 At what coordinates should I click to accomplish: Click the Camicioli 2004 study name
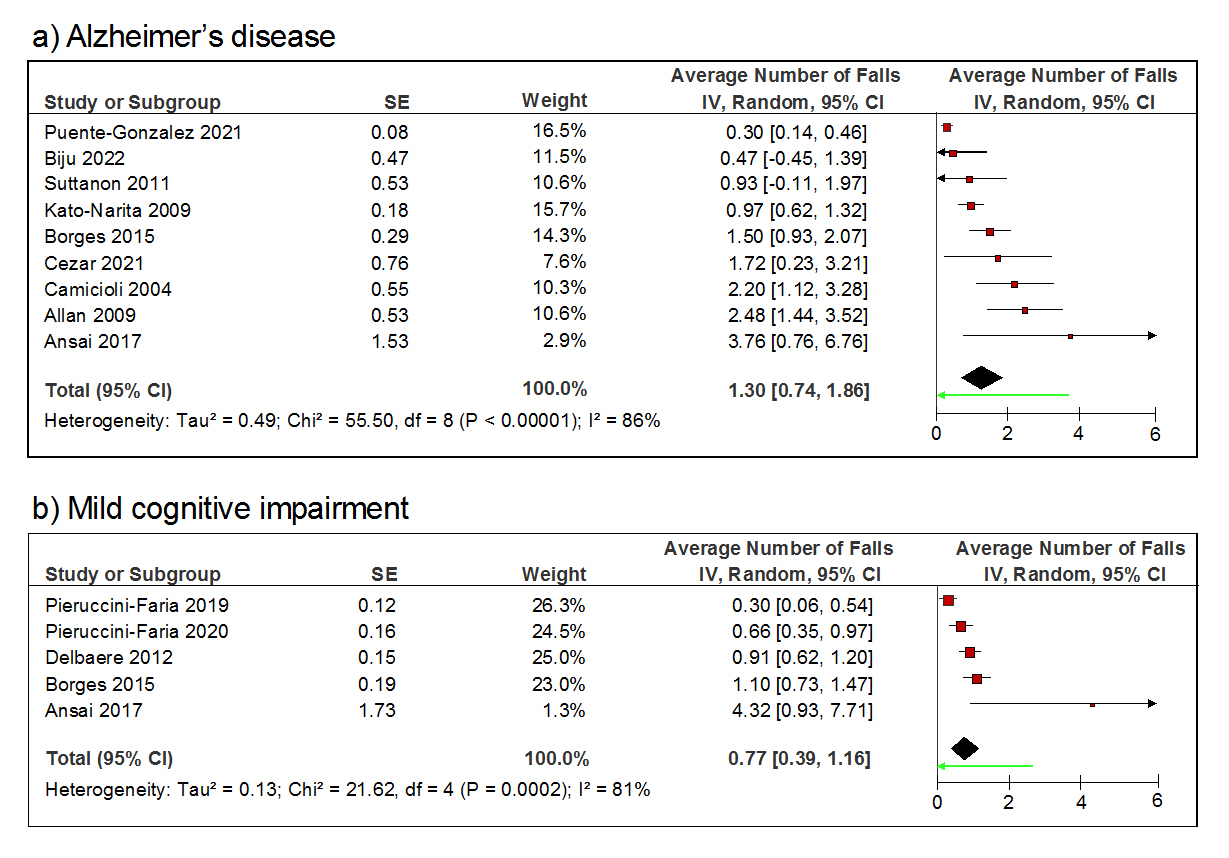108,289
